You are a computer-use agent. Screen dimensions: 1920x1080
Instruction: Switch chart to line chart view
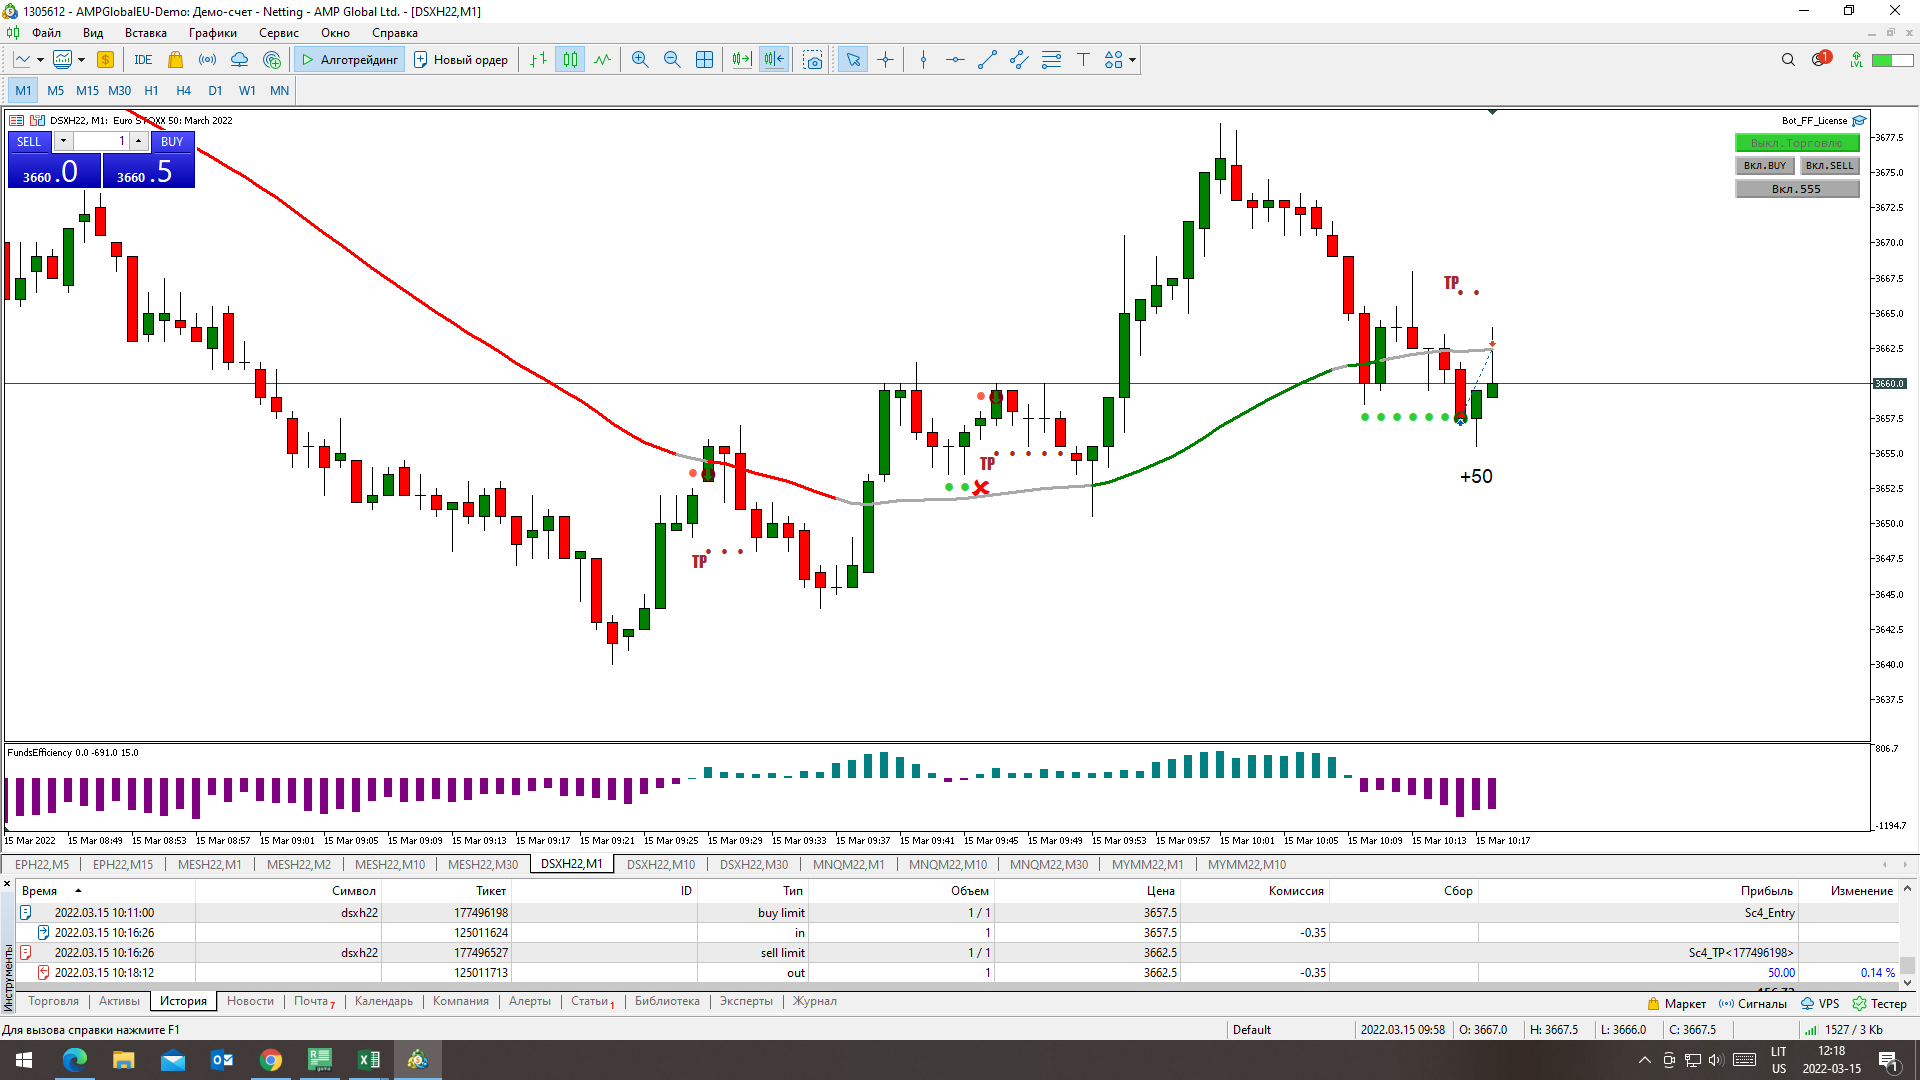602,60
